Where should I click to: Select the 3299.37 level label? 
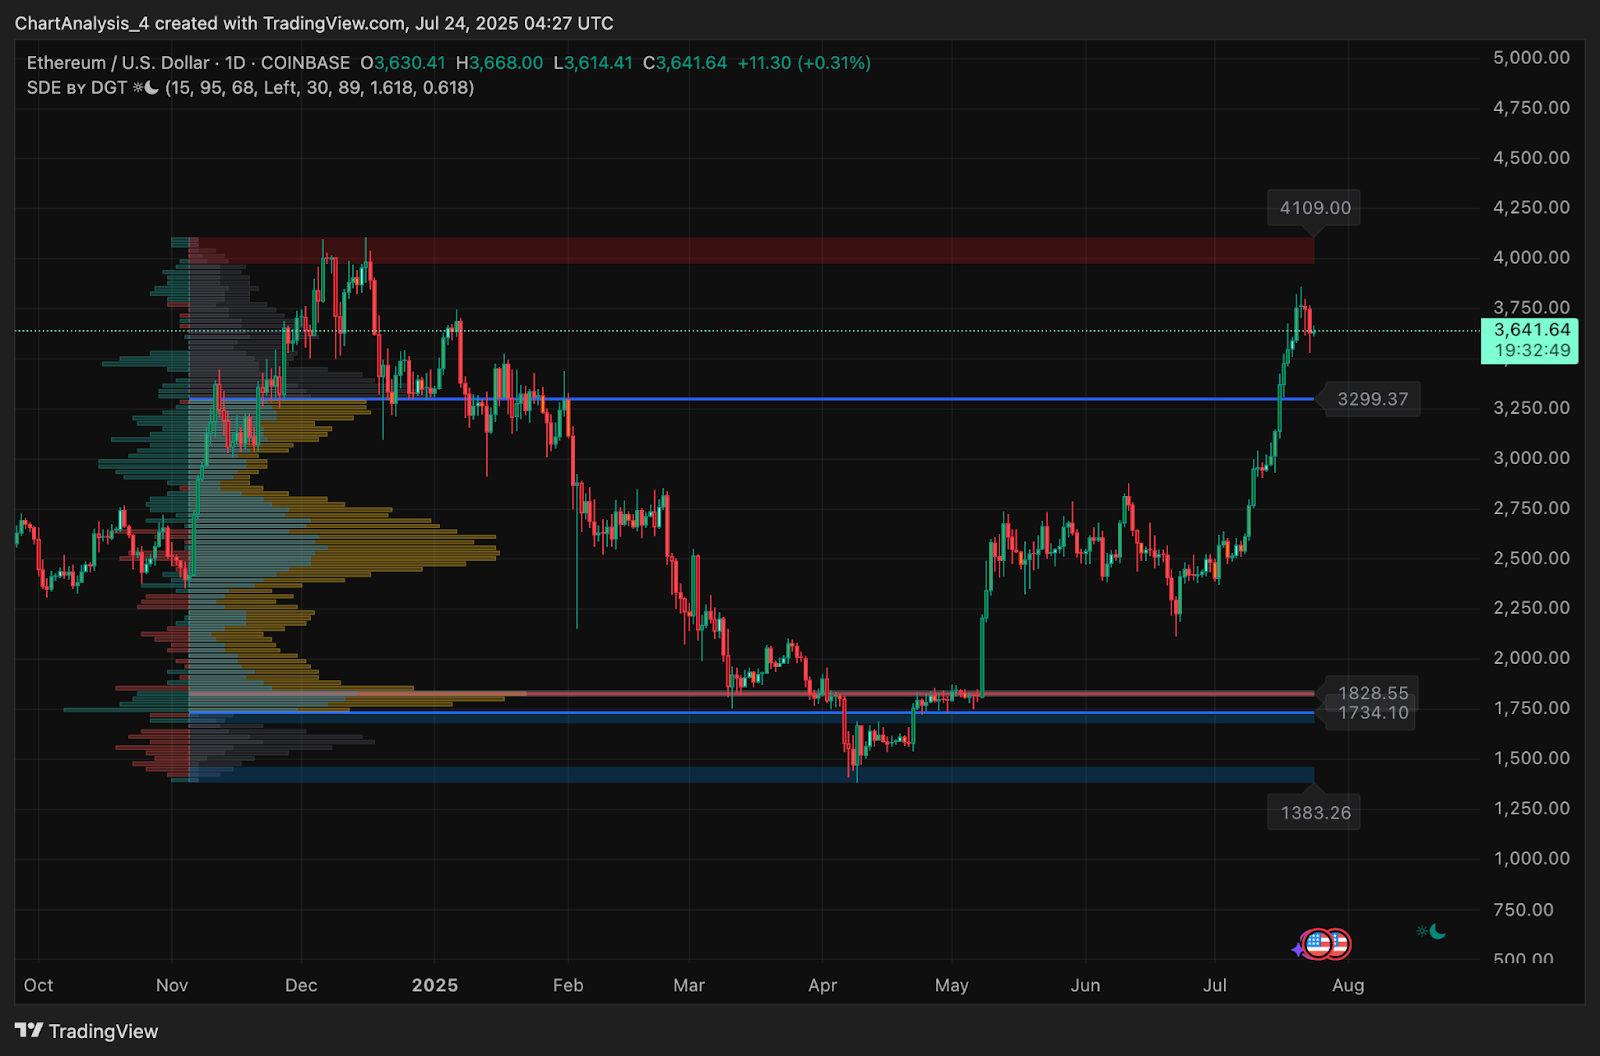click(x=1372, y=399)
